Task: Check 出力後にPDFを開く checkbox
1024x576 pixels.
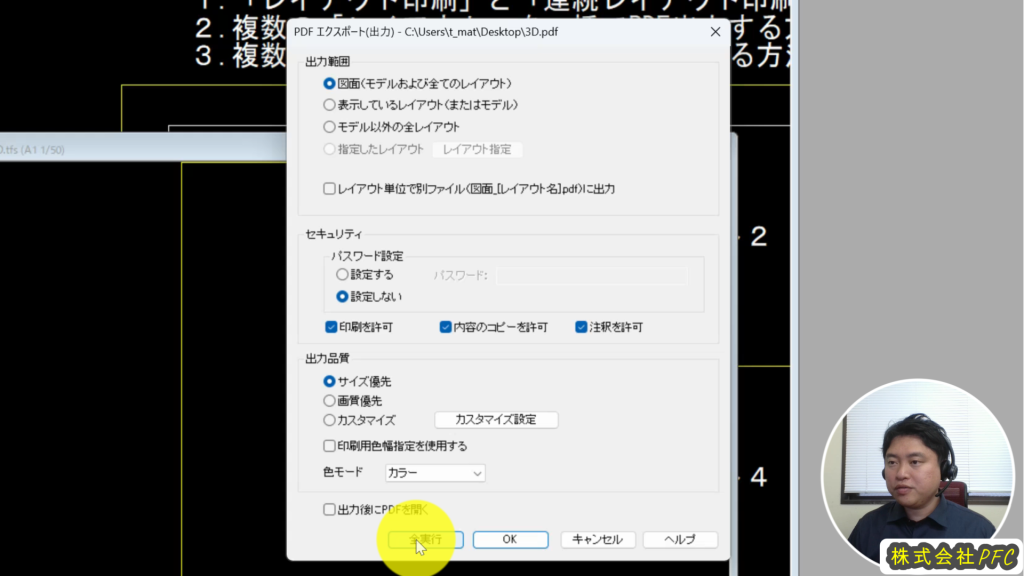Action: tap(329, 509)
